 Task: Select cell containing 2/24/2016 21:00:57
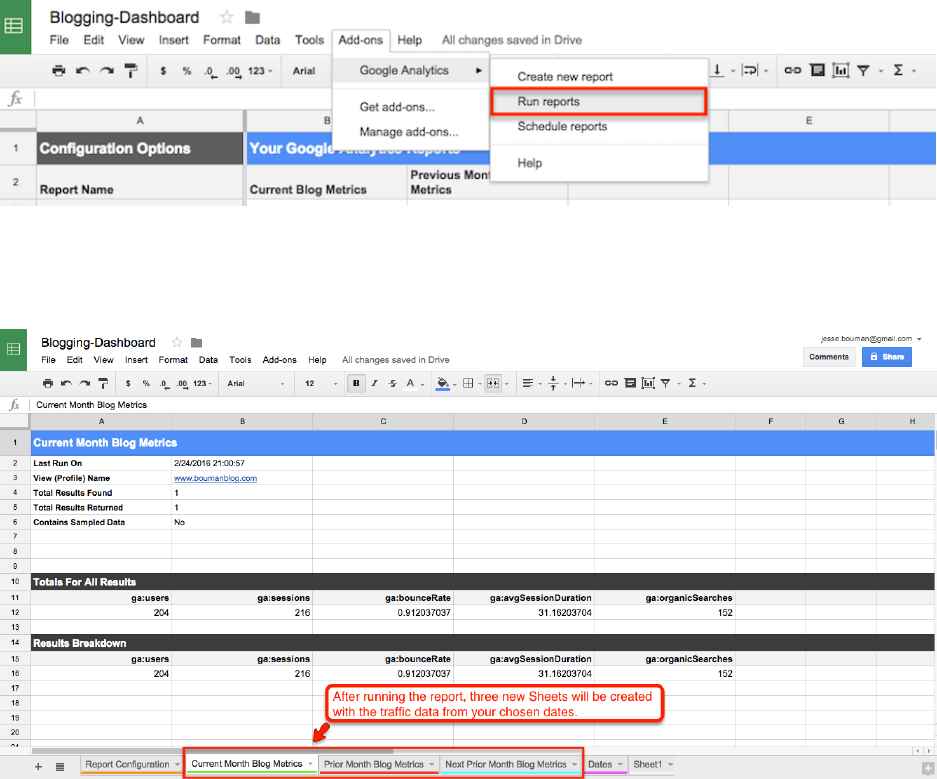(x=241, y=463)
